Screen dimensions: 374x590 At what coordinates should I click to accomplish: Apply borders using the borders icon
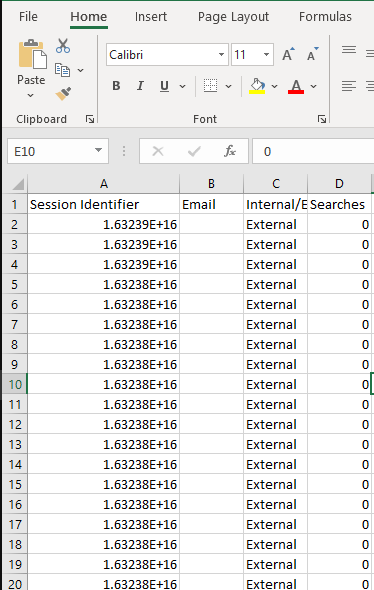(210, 86)
